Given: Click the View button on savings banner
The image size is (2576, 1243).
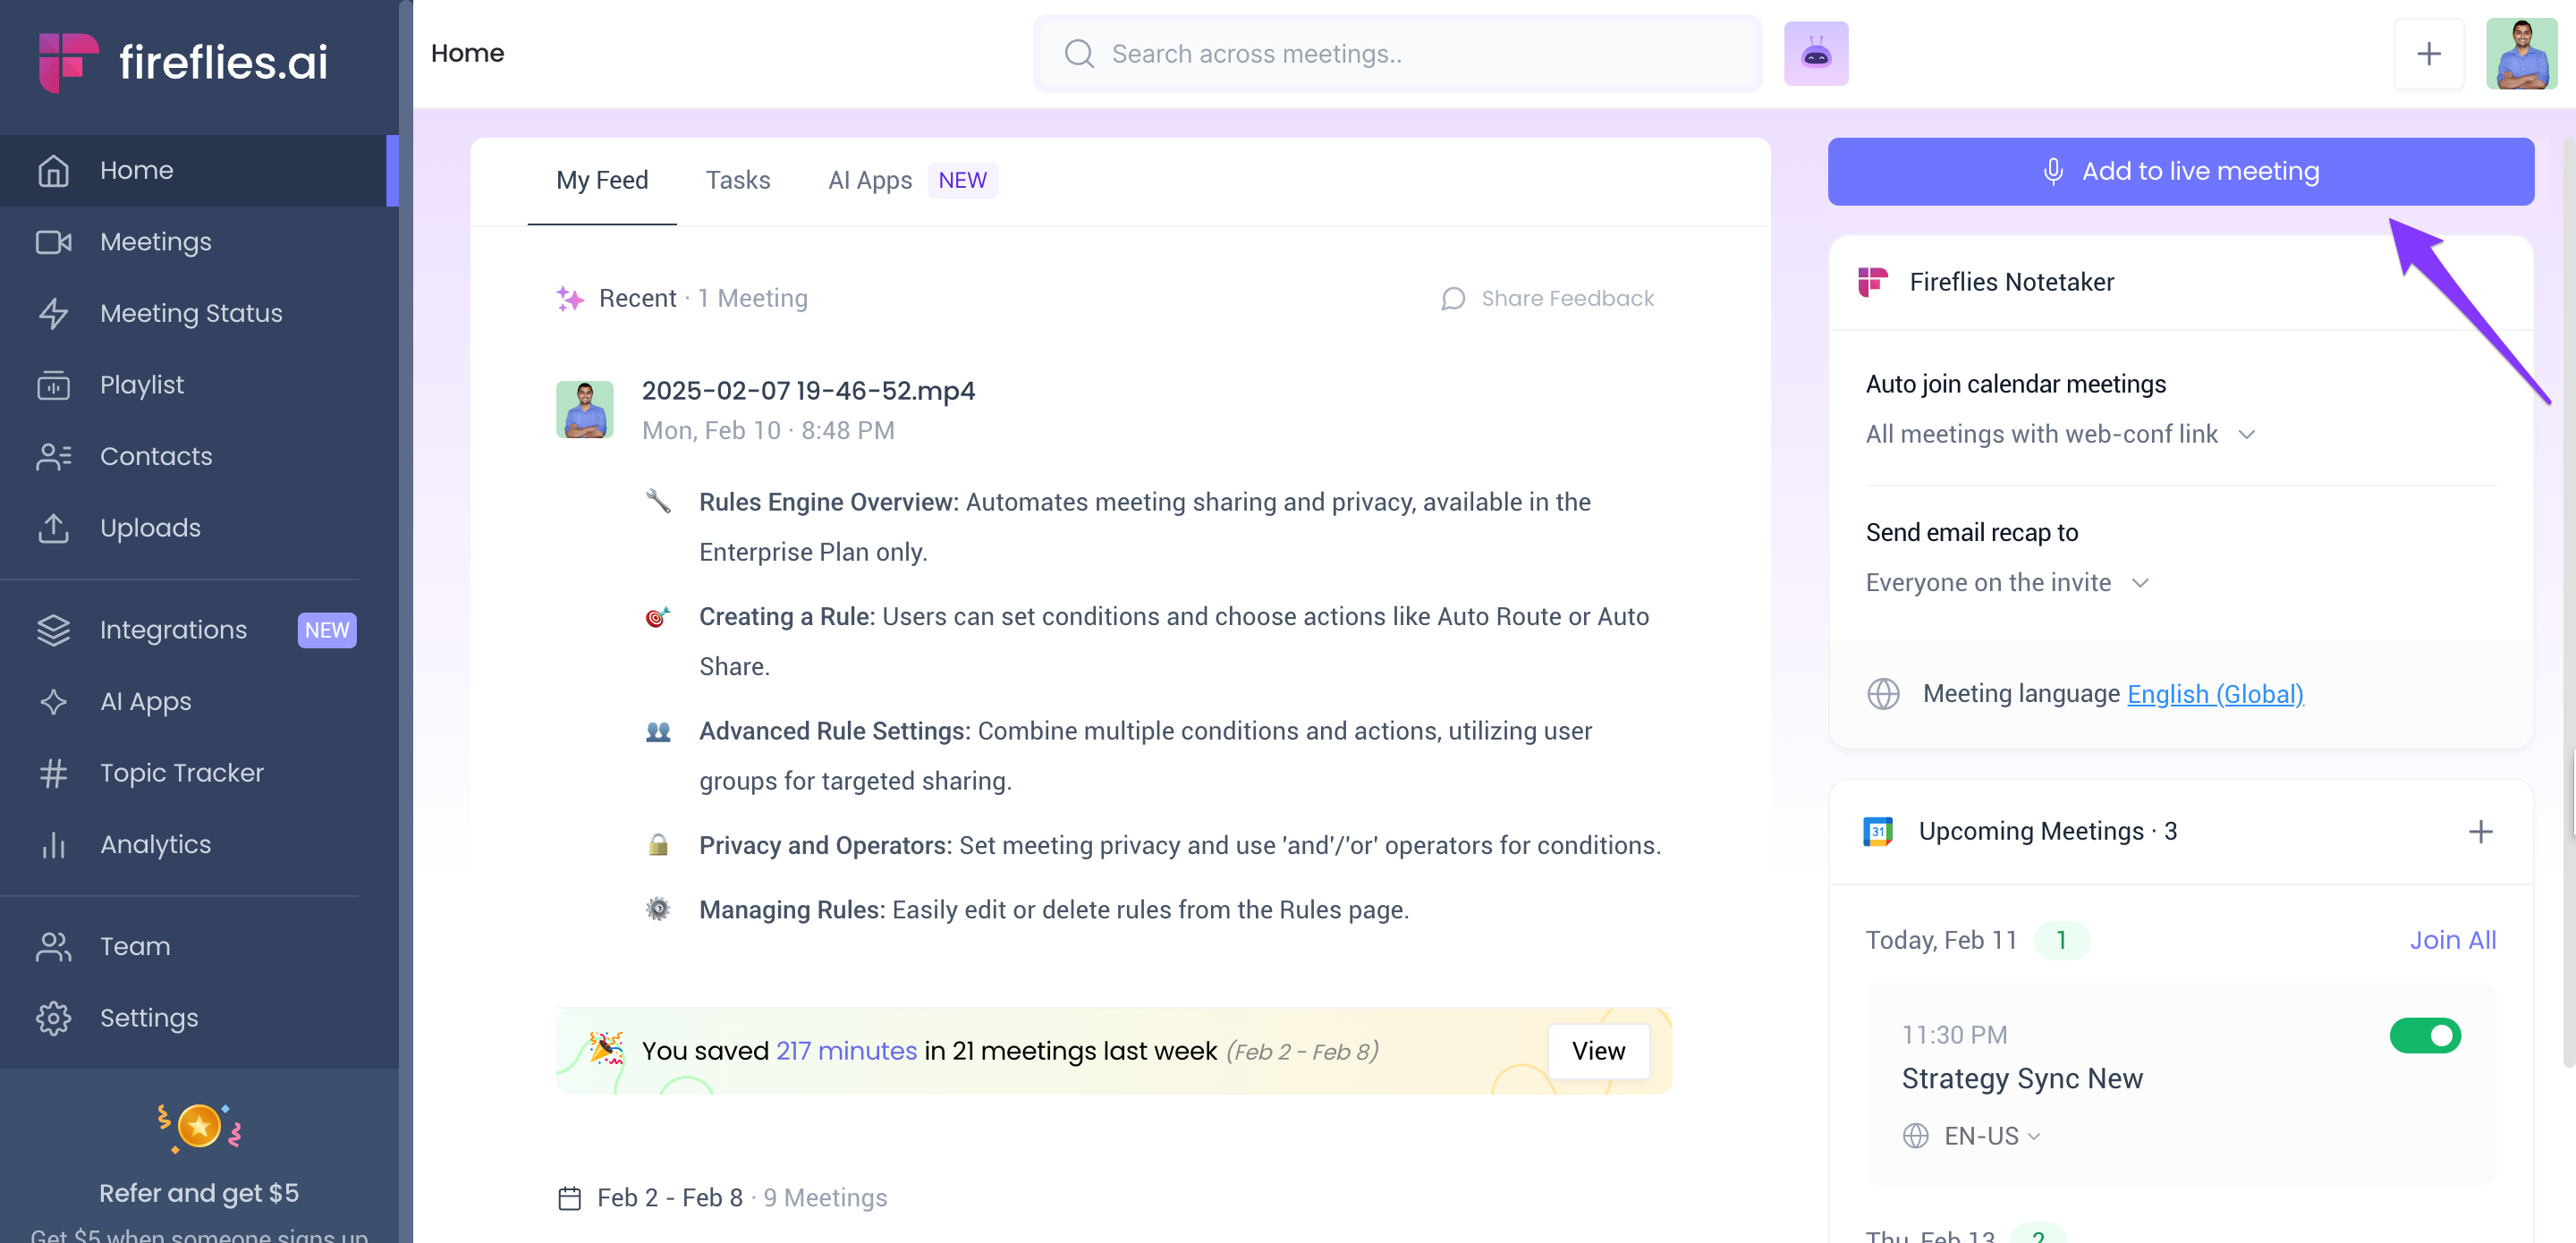Looking at the screenshot, I should (1598, 1052).
